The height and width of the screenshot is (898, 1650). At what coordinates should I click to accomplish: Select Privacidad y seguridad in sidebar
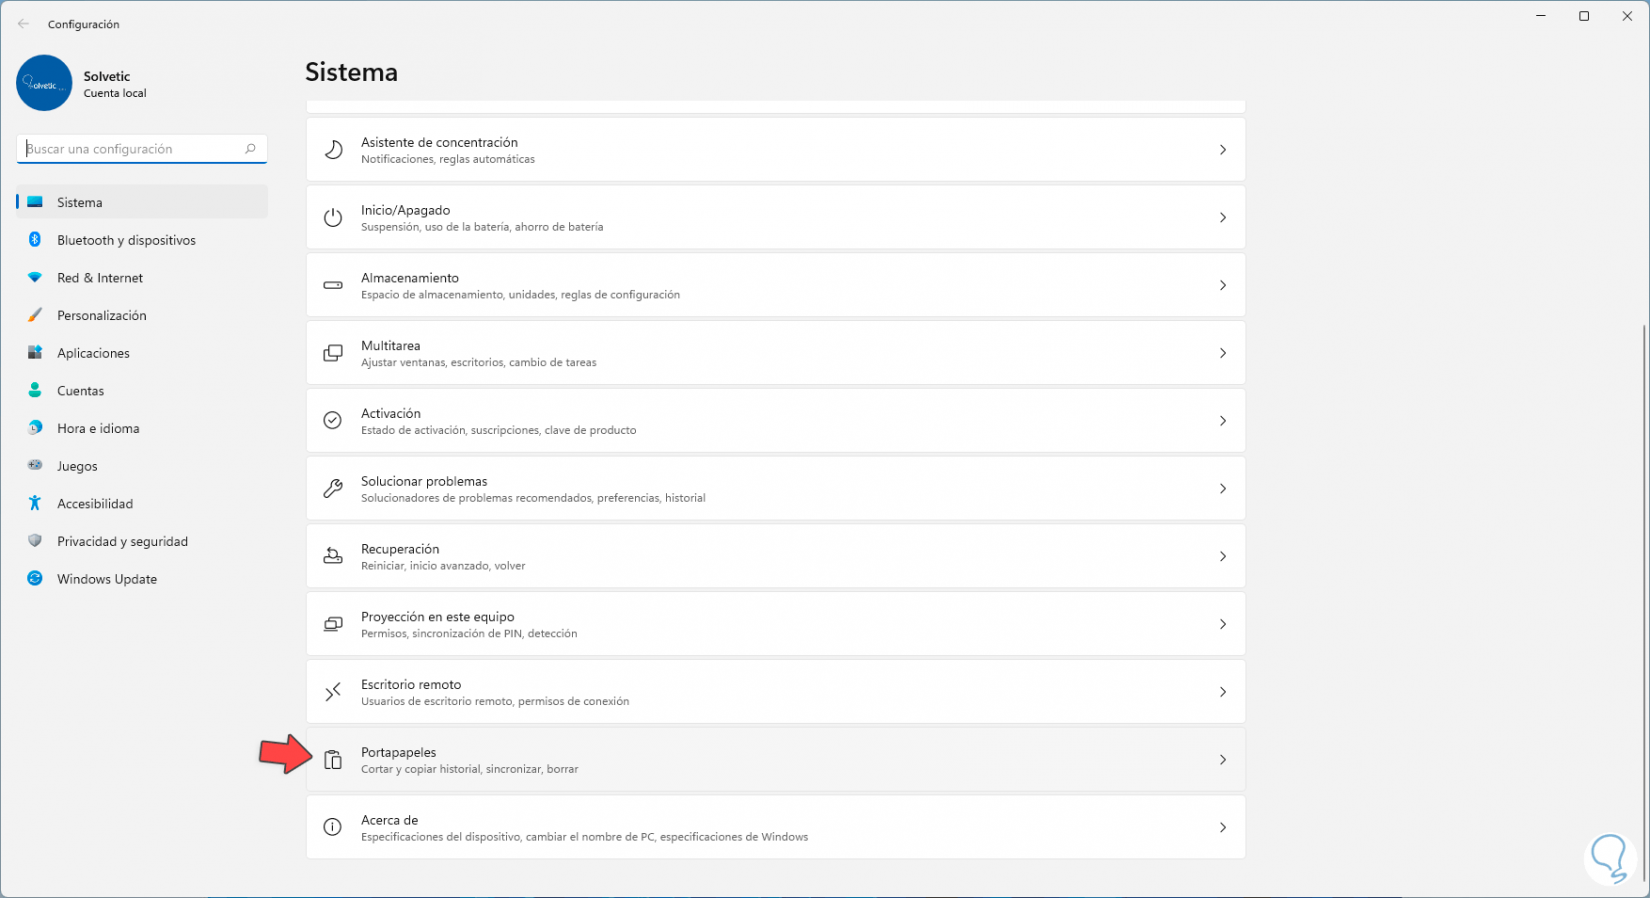pos(122,541)
